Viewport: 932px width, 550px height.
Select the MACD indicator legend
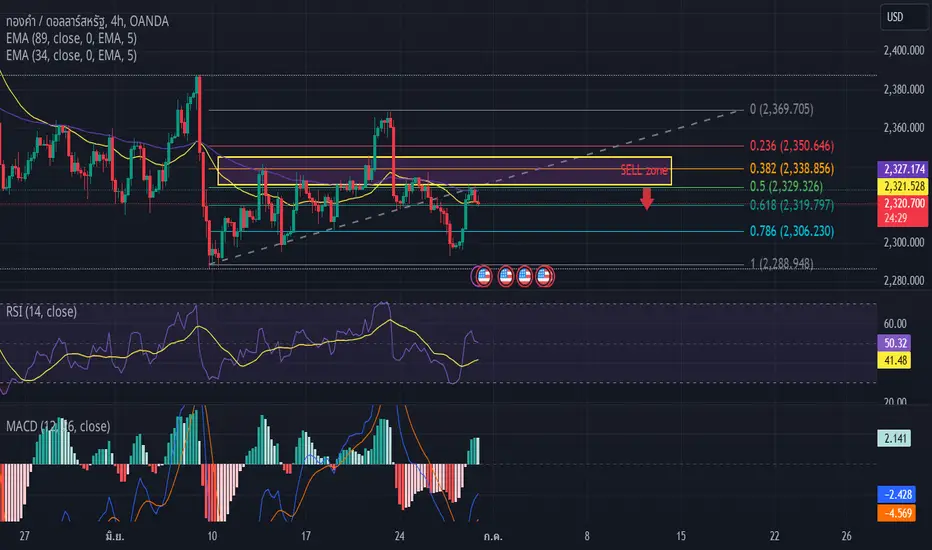(58, 426)
